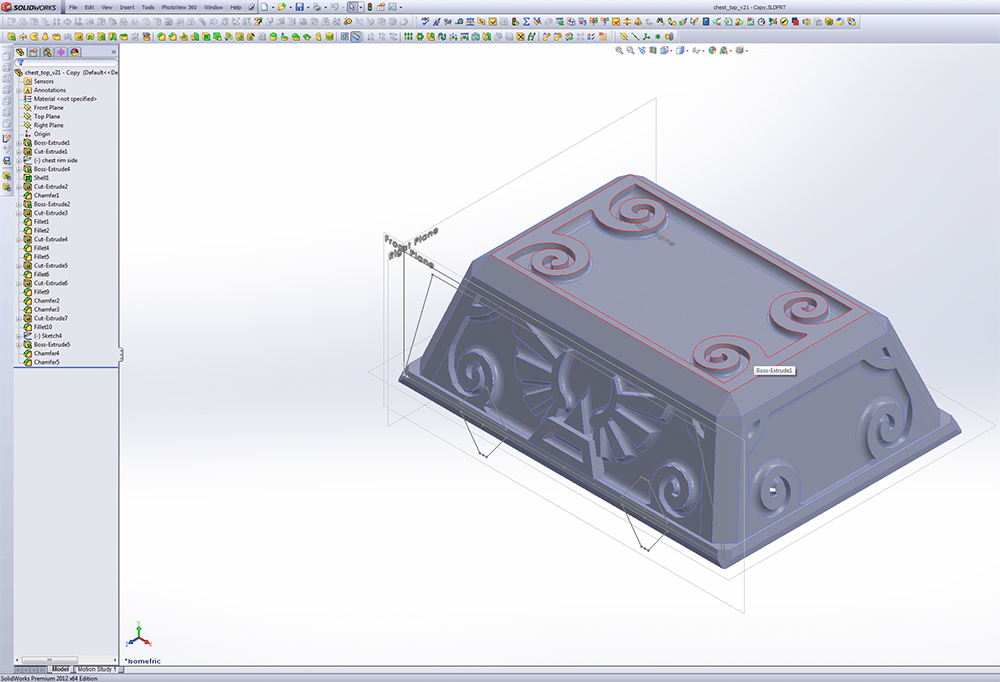Select the Shell1 feature

click(x=41, y=178)
